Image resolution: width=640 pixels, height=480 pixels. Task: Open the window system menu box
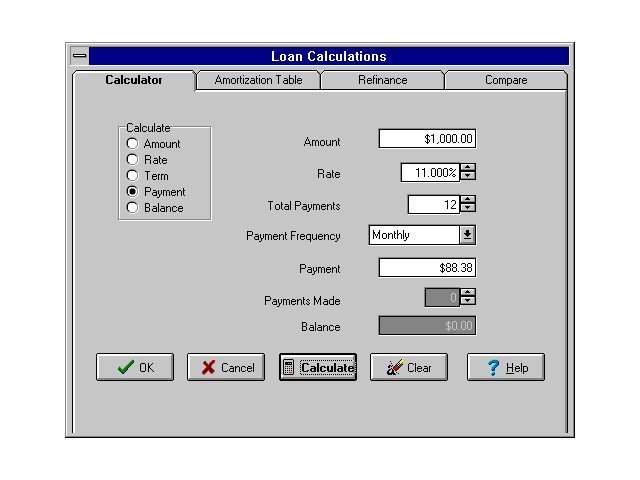tap(80, 57)
